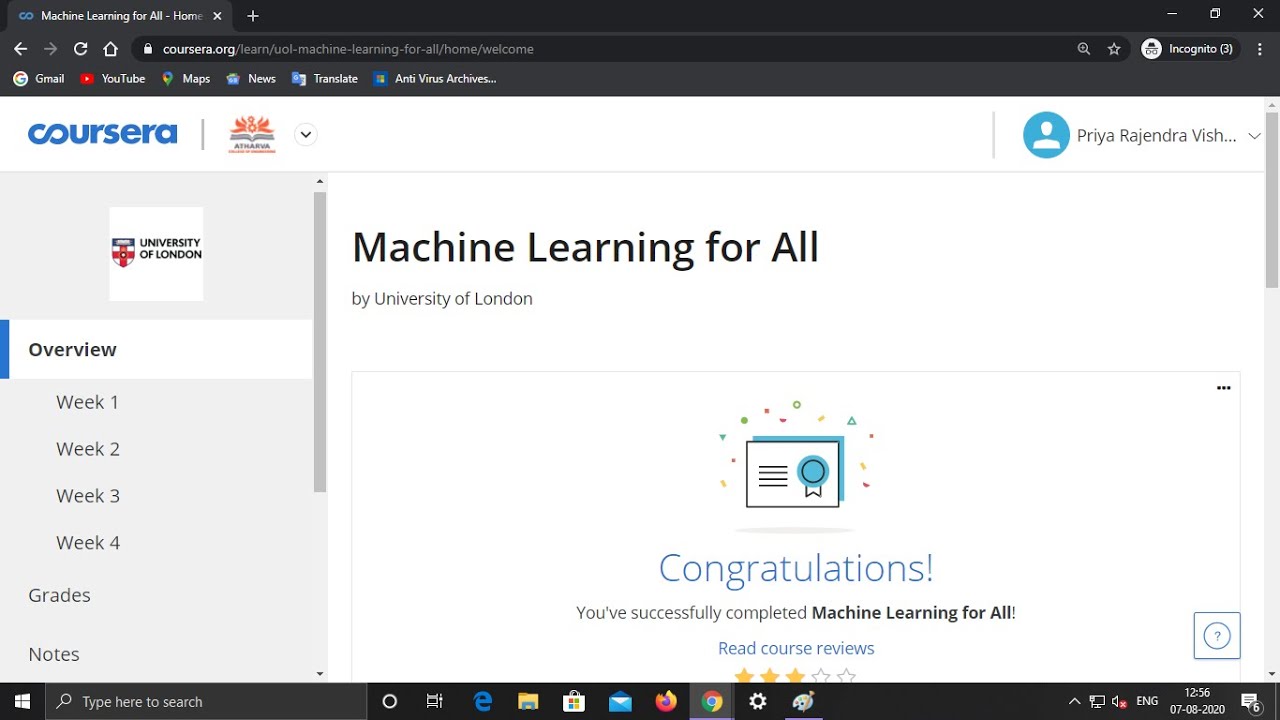Open the Priya Rajendra account menu chevron
The image size is (1280, 720).
point(1254,136)
